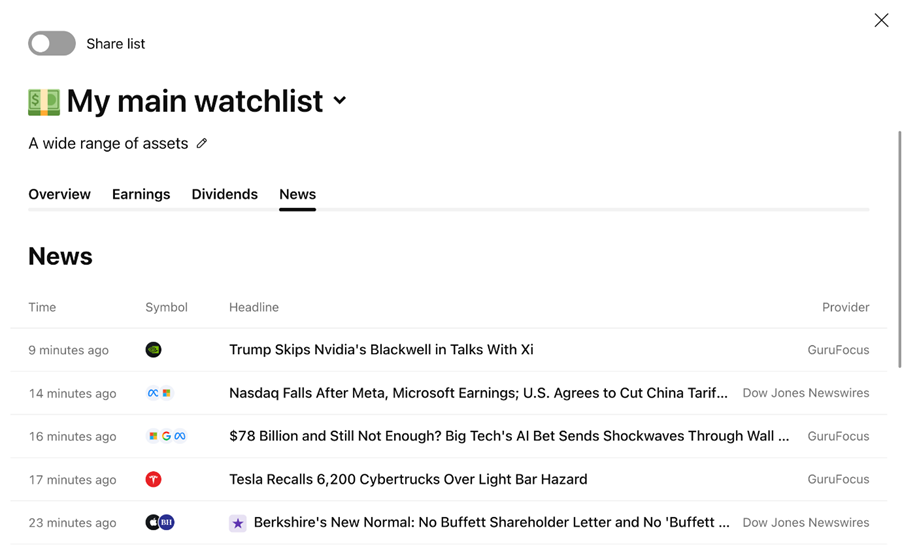
Task: Close the watchlist dialog with the X
Action: pyautogui.click(x=881, y=20)
